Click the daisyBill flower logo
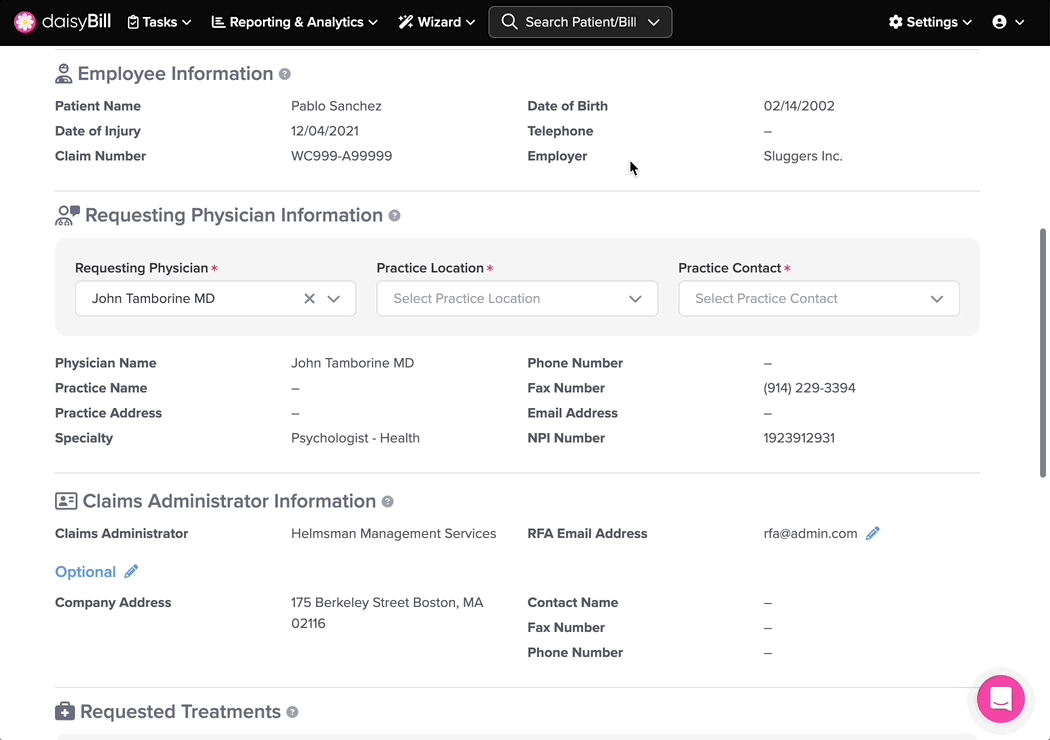Screen dimensions: 1050x740 click(25, 22)
